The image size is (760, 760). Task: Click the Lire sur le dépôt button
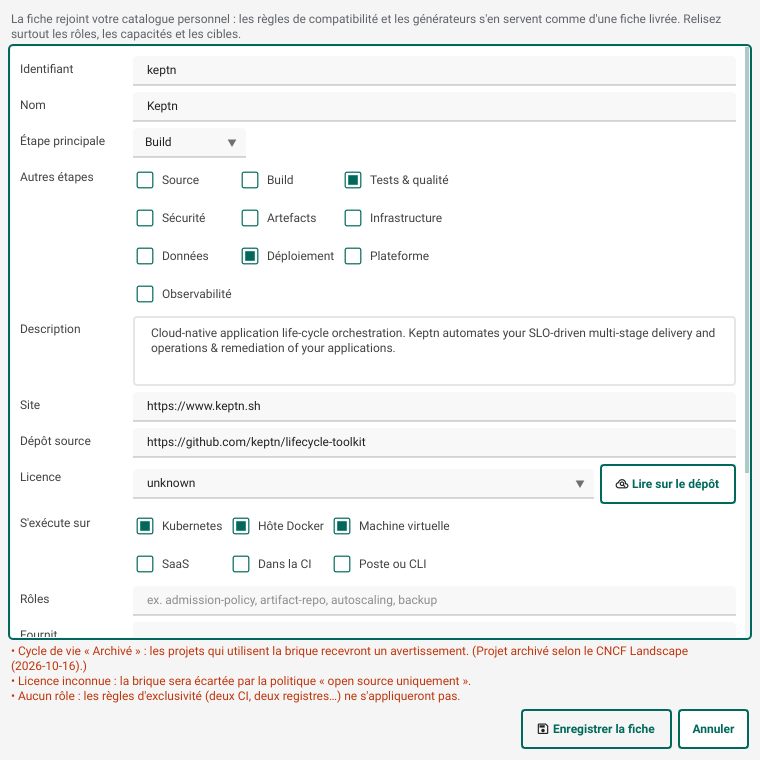click(667, 484)
